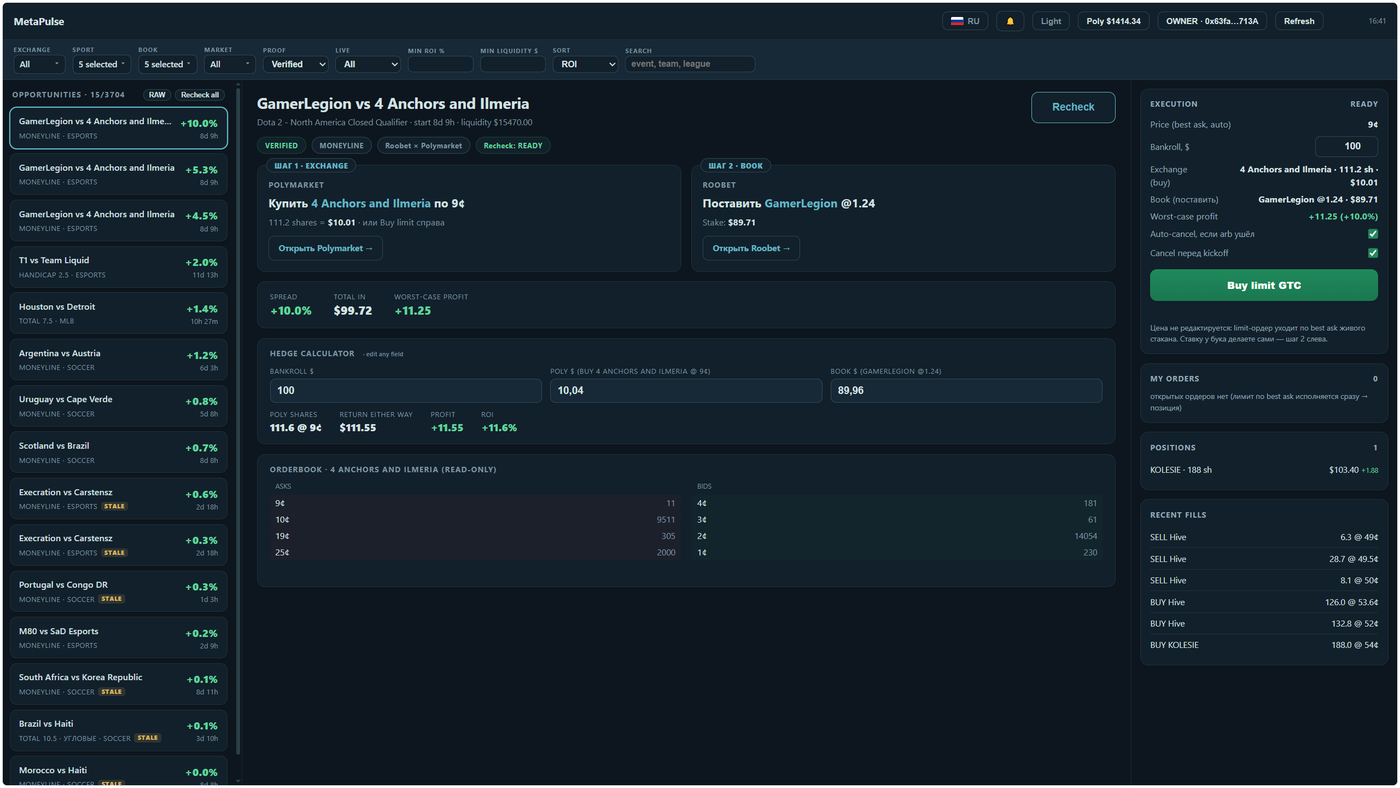Click the green Buy limit GTC button
This screenshot has height=788, width=1400.
tap(1264, 285)
